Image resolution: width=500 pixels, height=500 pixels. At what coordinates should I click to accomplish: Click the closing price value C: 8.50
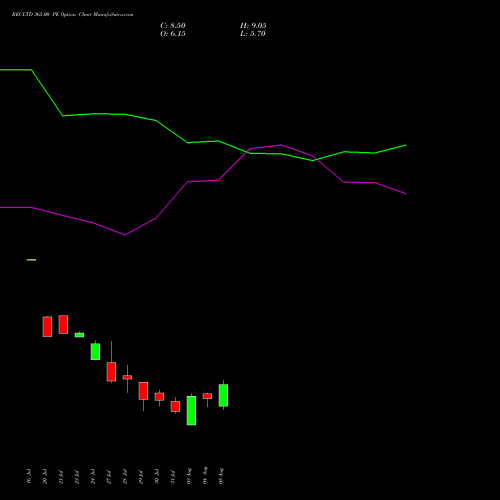tap(173, 26)
